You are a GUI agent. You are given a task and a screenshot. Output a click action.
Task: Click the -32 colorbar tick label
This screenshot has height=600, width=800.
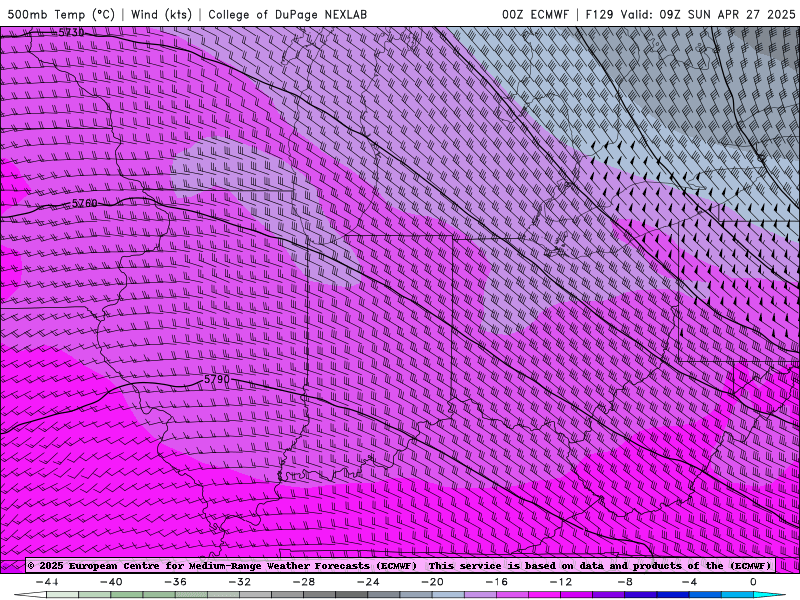coord(240,582)
